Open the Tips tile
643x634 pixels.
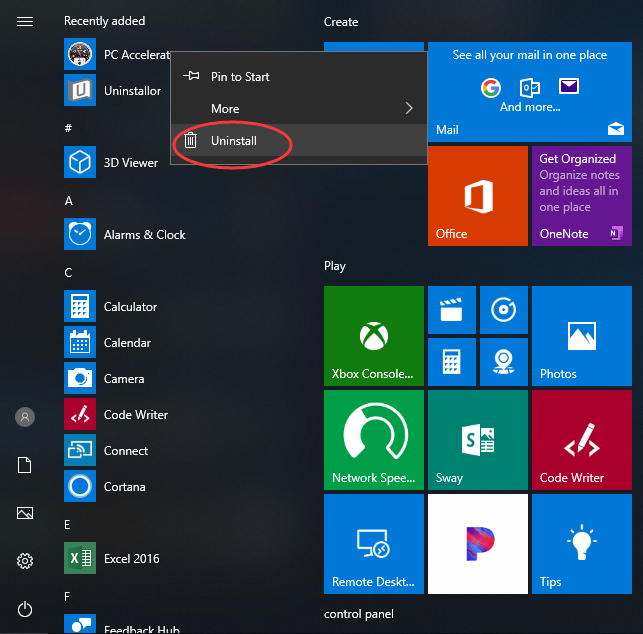582,544
